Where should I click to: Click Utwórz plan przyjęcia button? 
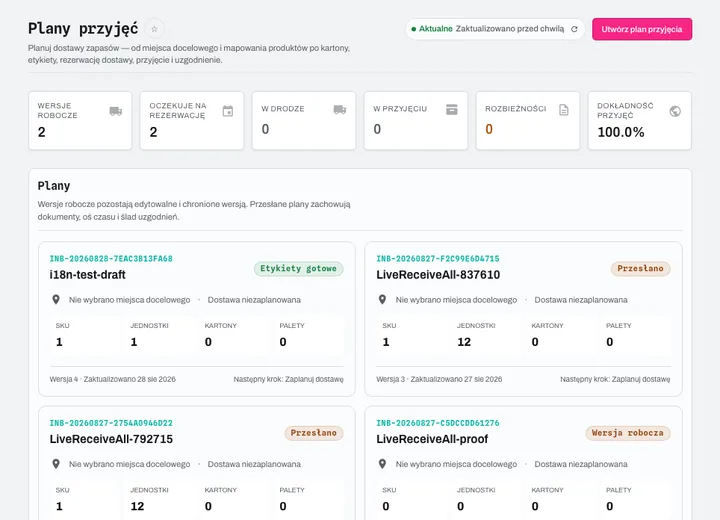[x=642, y=29]
